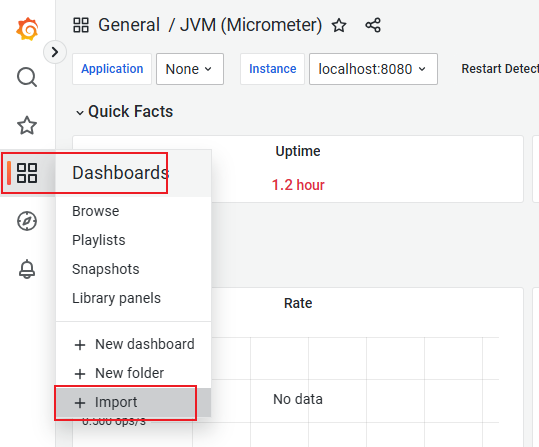Mark dashboard as favorite with the star beside the title
The width and height of the screenshot is (539, 447).
pos(339,25)
